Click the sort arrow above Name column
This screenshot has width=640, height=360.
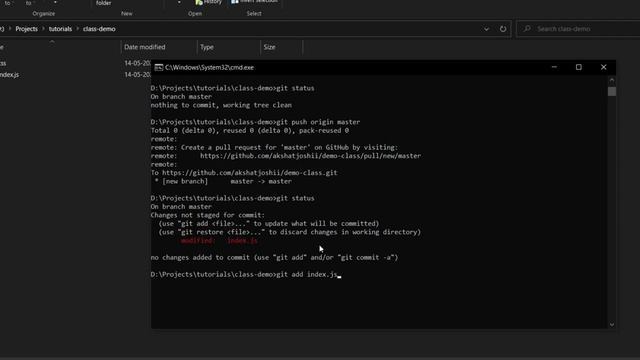point(52,42)
